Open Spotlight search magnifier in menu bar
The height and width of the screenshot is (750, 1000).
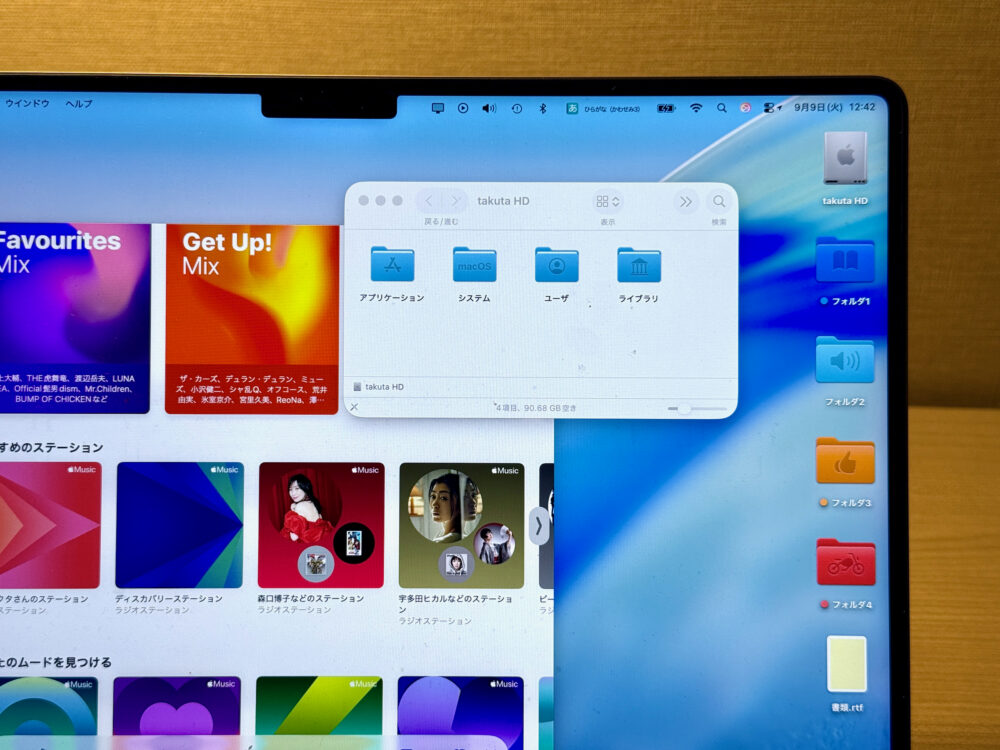point(721,108)
